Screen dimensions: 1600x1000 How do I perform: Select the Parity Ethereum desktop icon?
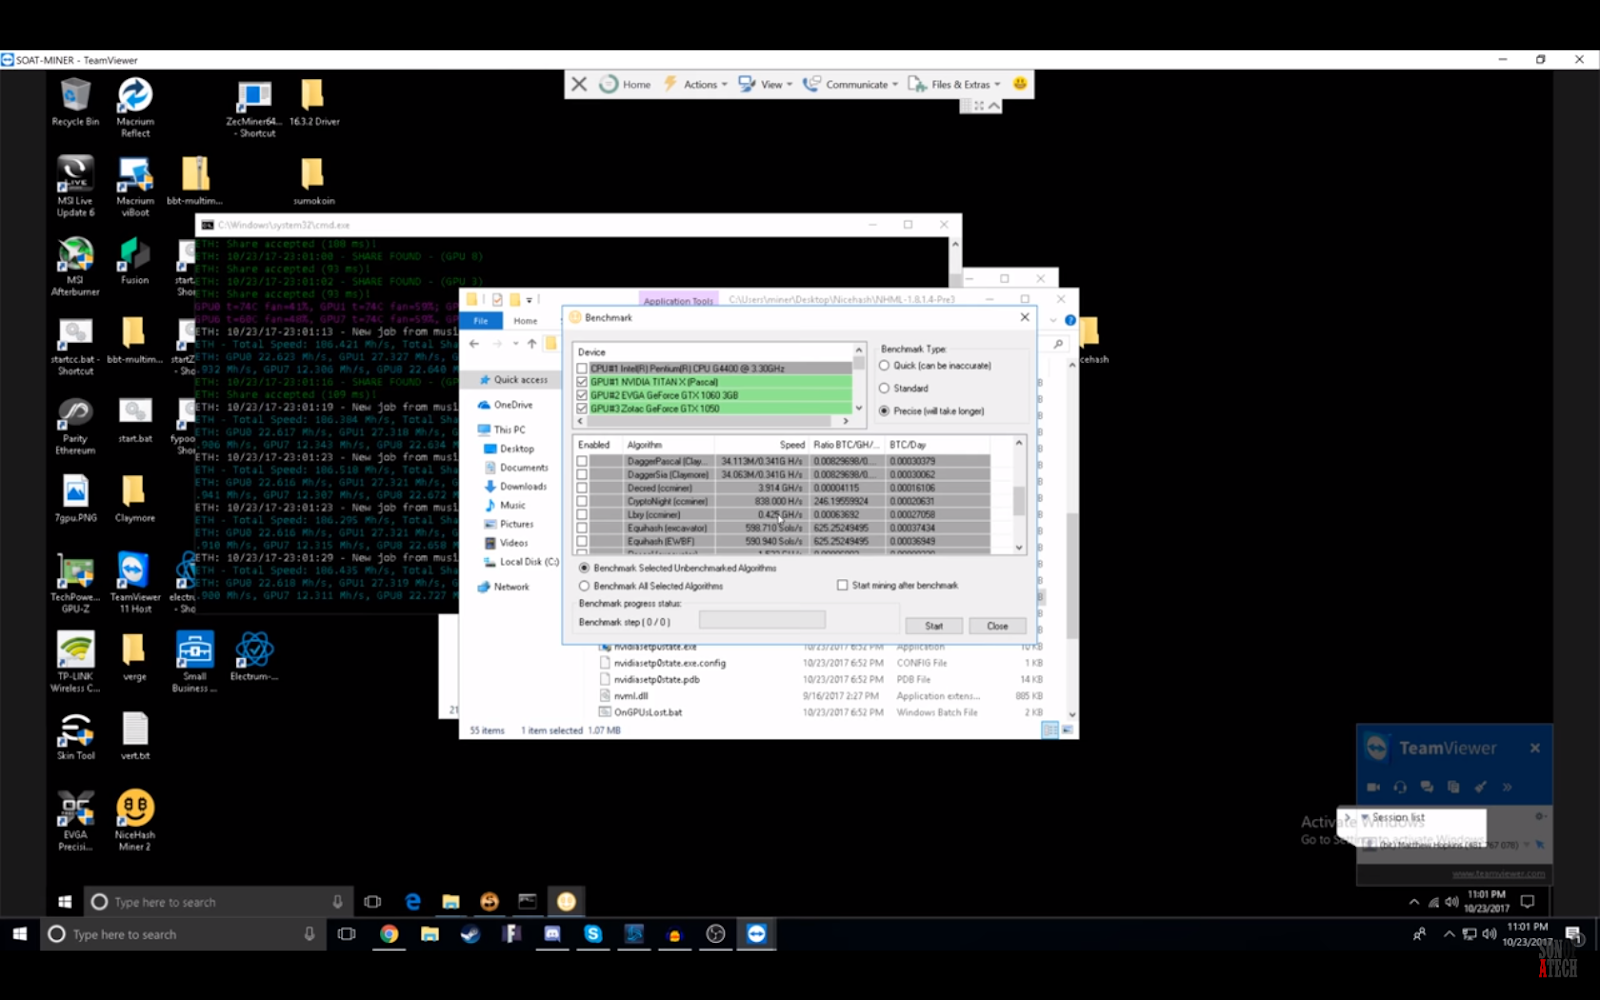pos(75,425)
